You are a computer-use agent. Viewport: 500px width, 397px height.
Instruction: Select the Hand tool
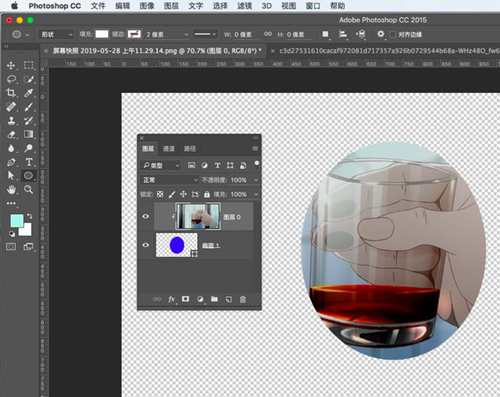pyautogui.click(x=11, y=189)
